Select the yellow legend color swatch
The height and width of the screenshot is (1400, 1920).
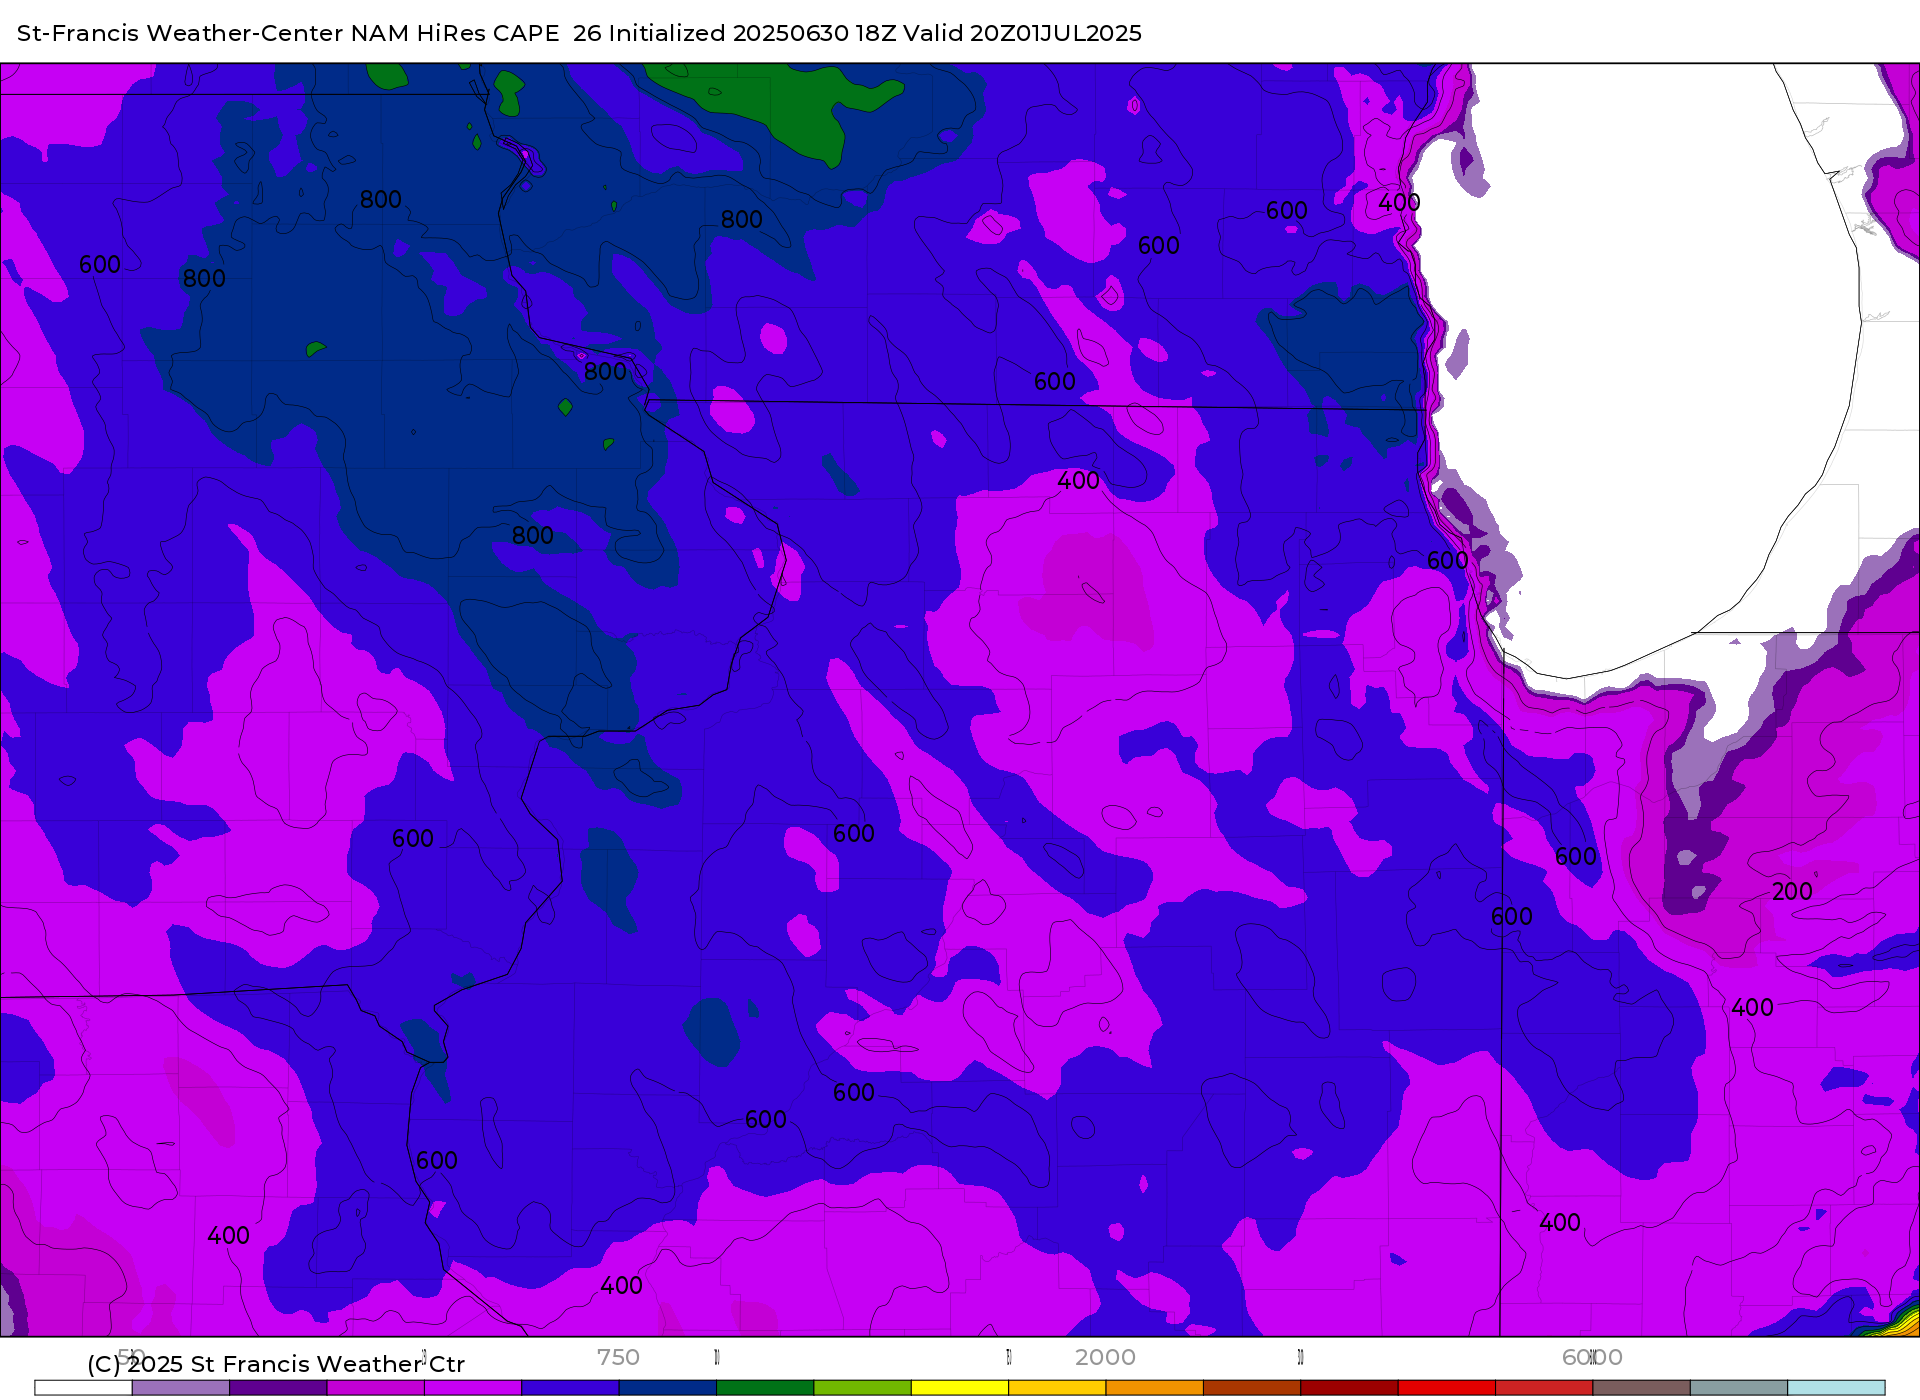[x=960, y=1388]
